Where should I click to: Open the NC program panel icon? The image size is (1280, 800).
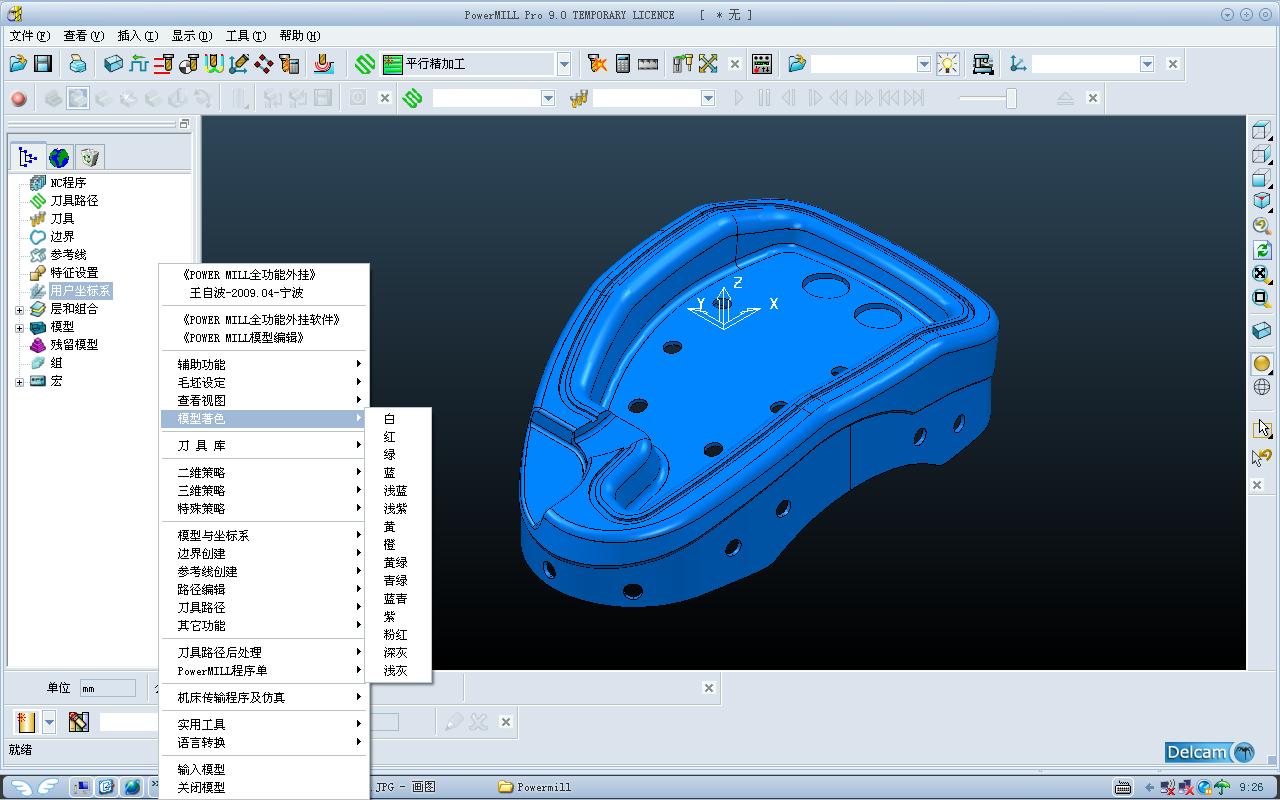[761, 64]
